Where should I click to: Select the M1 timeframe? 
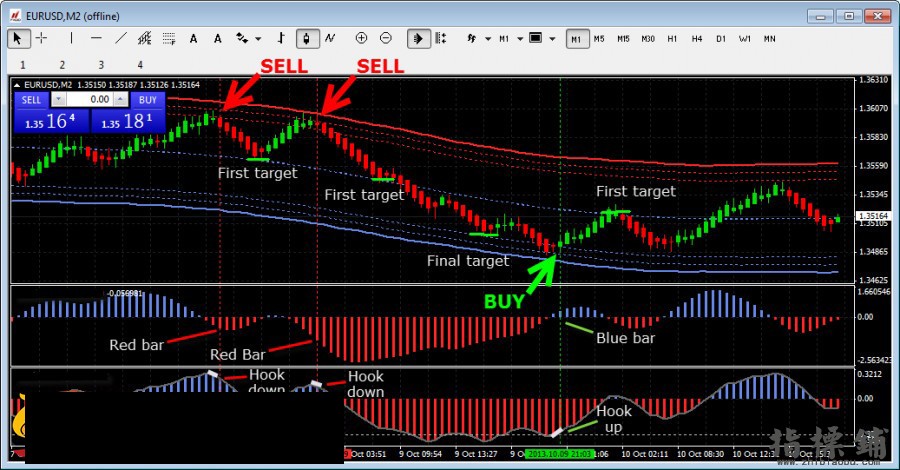tap(577, 38)
